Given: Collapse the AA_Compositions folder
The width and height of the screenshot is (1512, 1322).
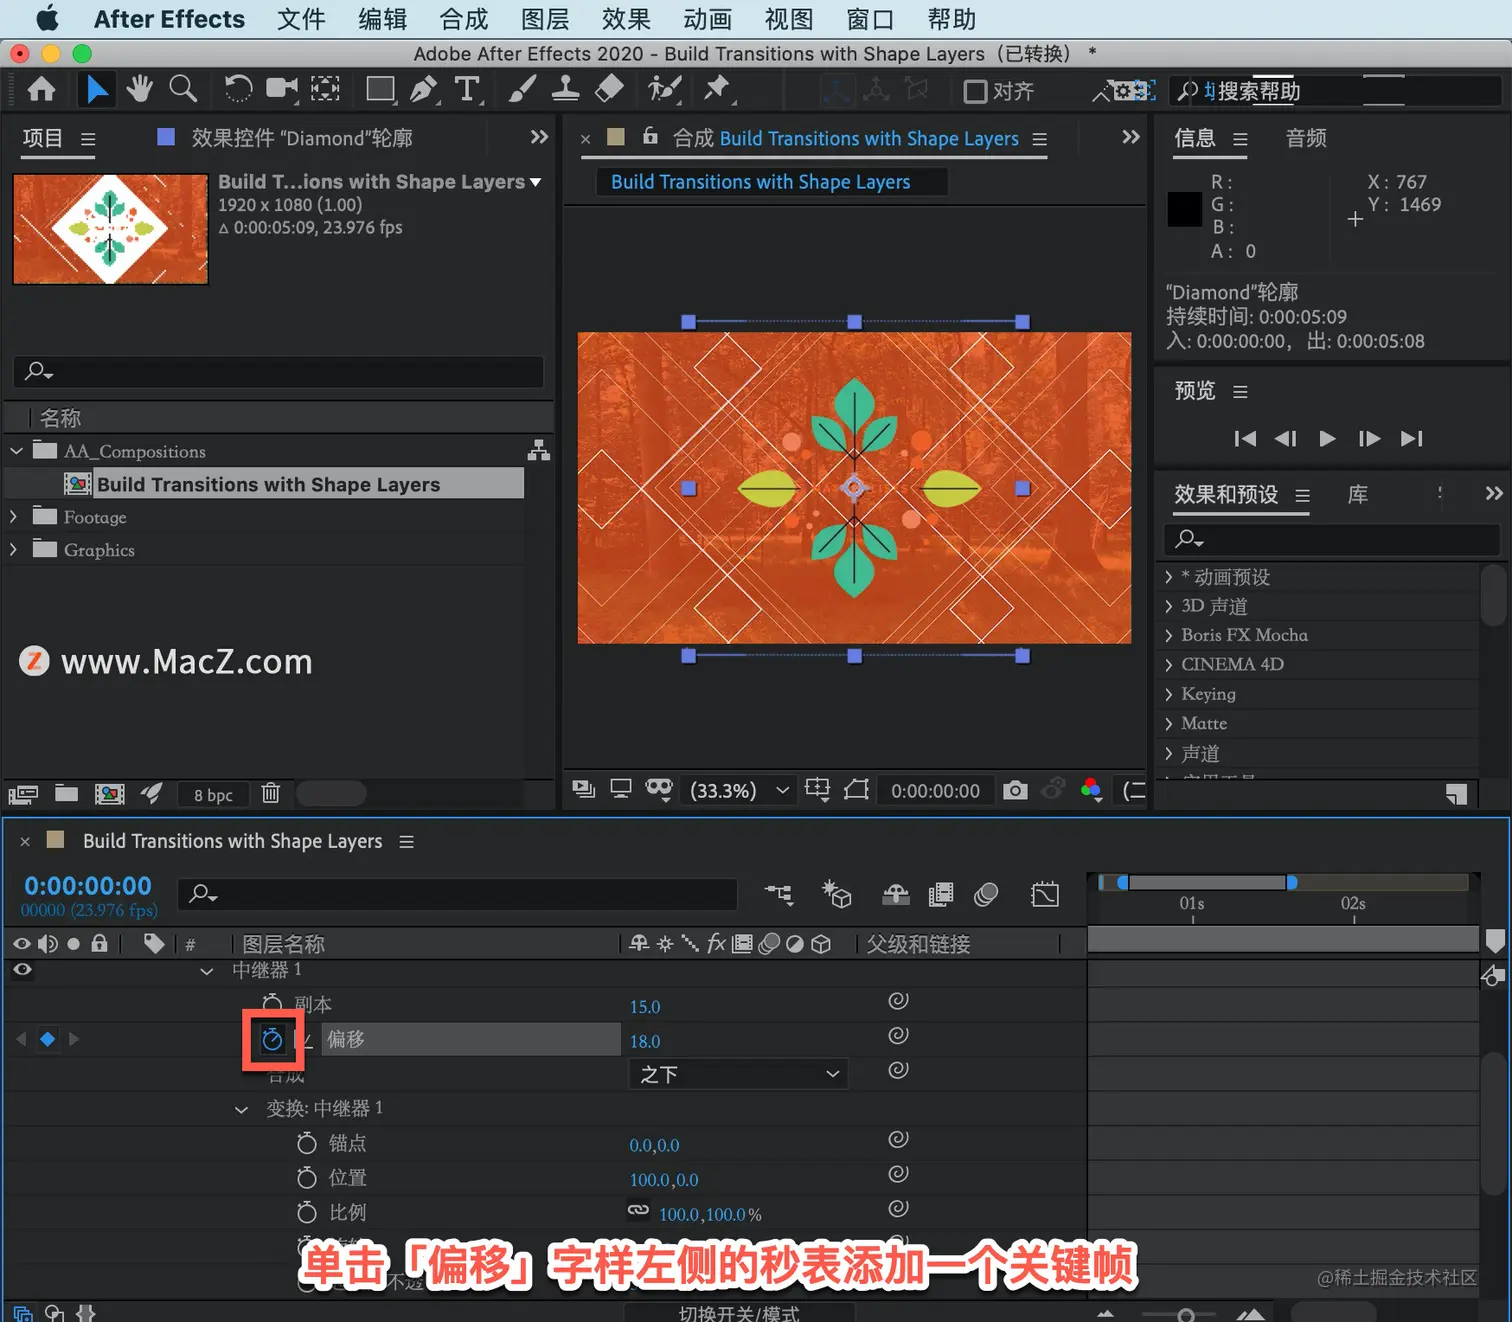Looking at the screenshot, I should tap(16, 451).
